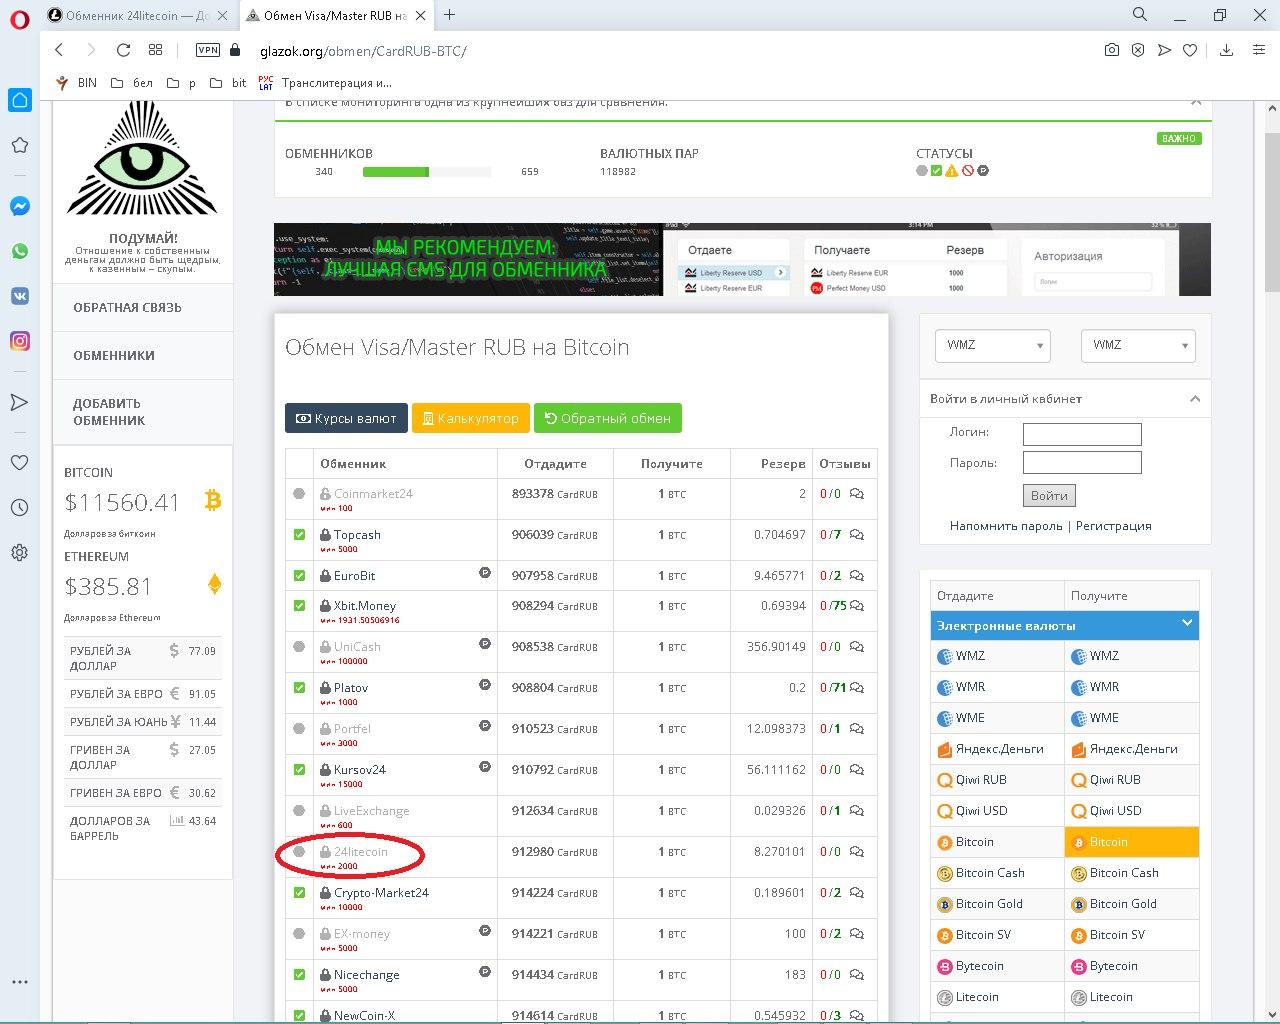
Task: Toggle the green status checkbox for Topcash
Action: 299,535
